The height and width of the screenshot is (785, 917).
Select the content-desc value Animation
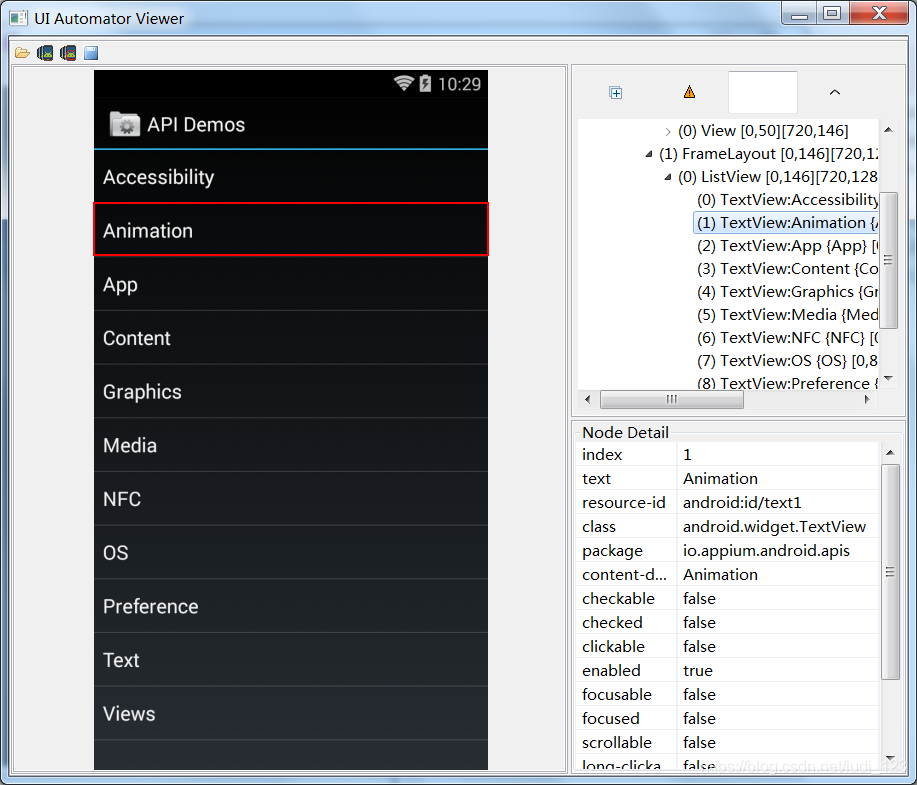(x=777, y=574)
